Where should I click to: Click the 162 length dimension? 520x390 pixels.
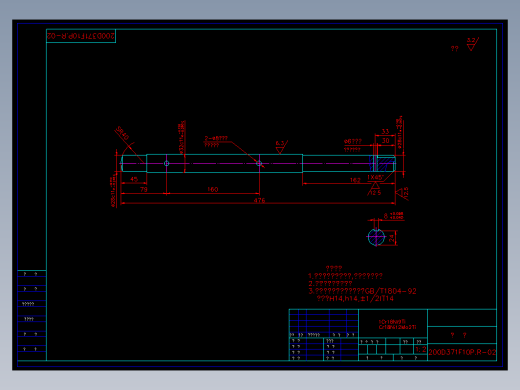355,180
